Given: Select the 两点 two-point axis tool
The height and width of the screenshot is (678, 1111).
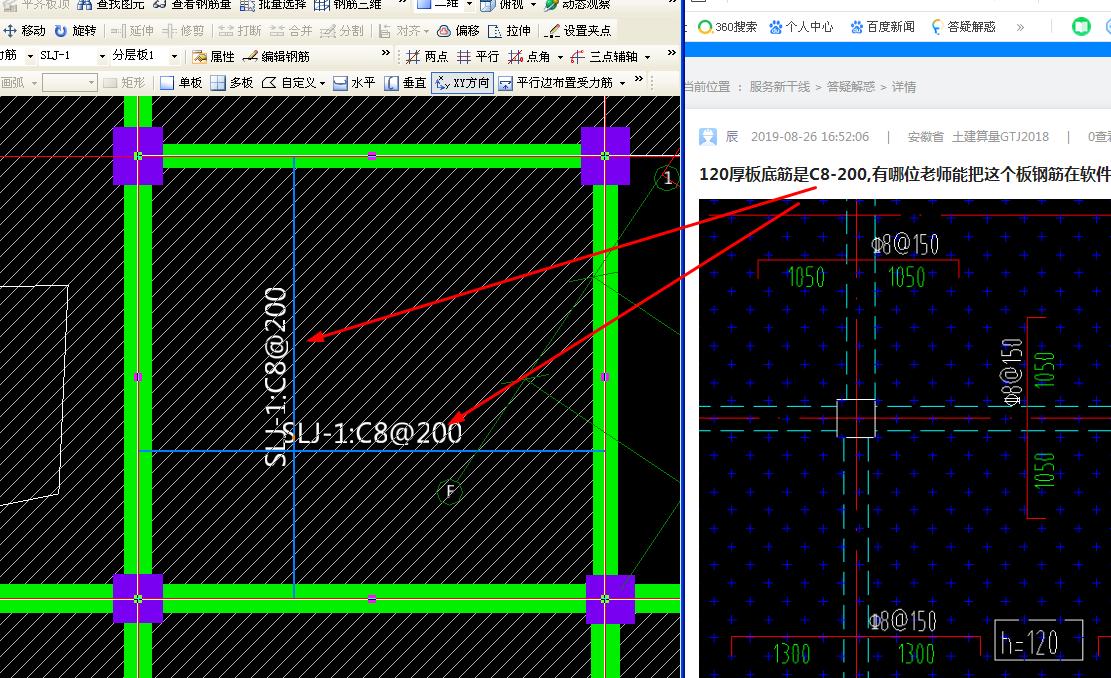Looking at the screenshot, I should pyautogui.click(x=427, y=56).
